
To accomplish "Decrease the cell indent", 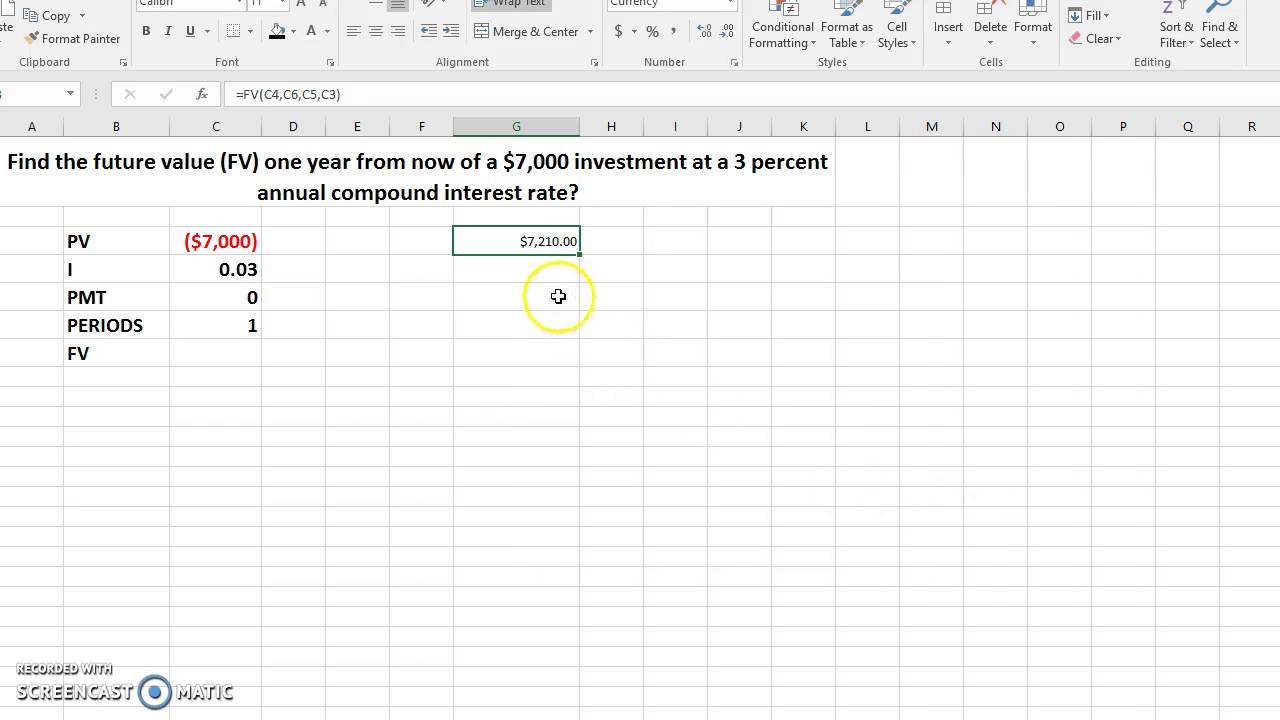I will coord(427,31).
